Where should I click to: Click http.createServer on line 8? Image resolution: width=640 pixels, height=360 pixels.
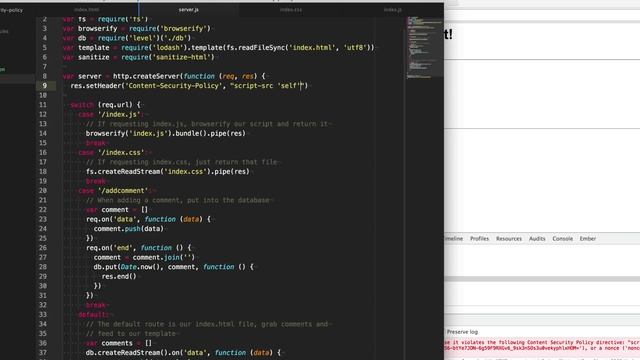tap(146, 76)
